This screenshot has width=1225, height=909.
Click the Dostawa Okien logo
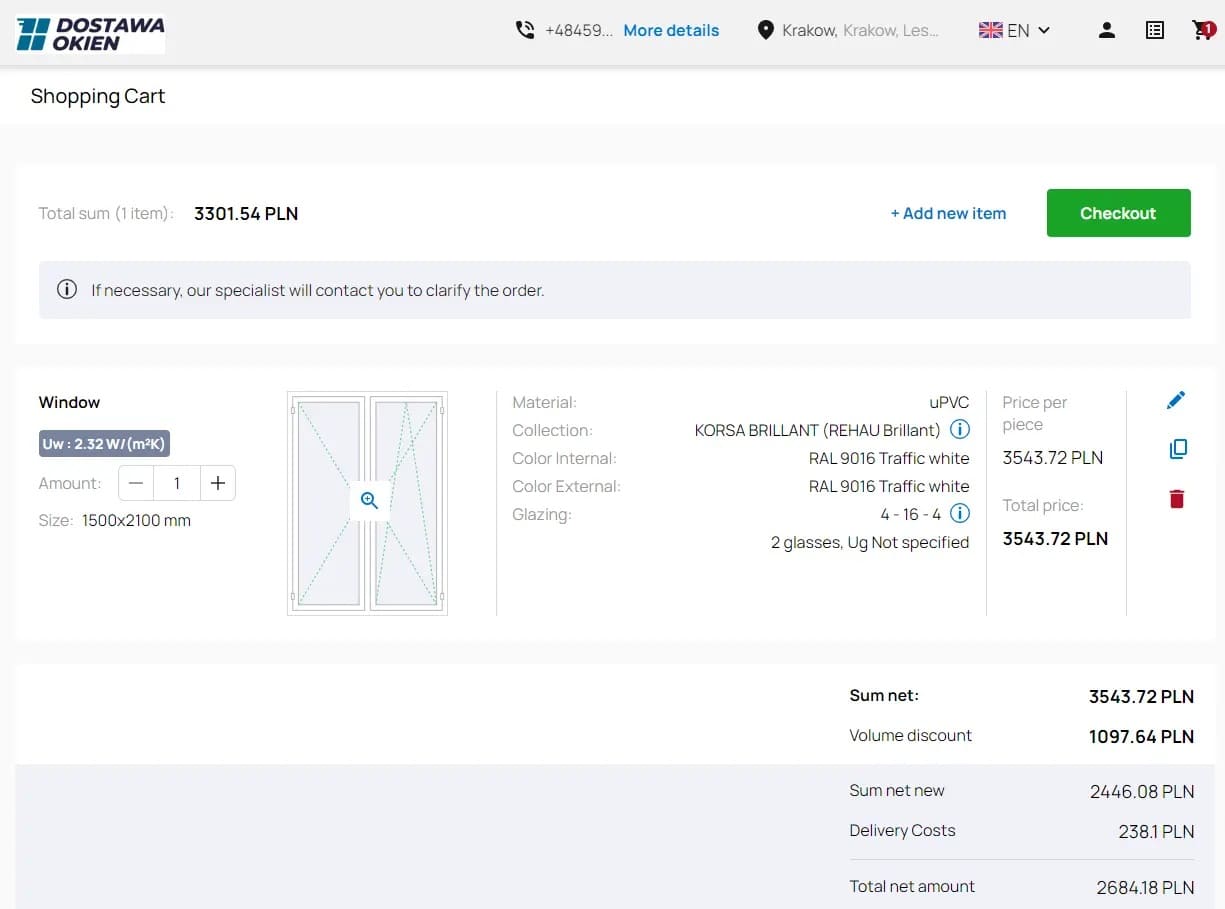(x=90, y=32)
